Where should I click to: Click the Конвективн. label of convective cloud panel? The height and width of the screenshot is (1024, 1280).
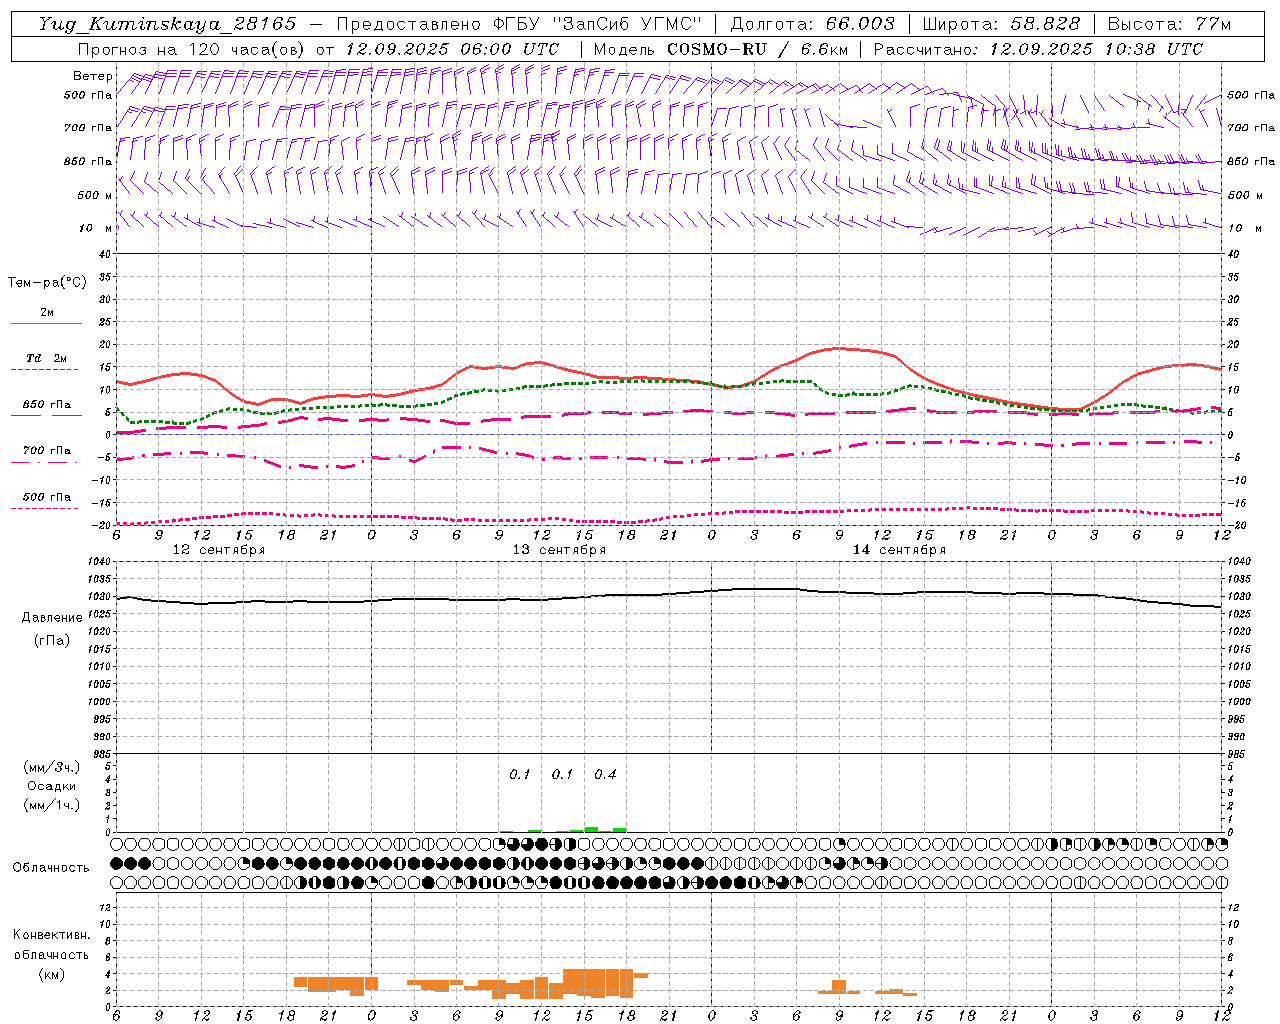click(51, 935)
